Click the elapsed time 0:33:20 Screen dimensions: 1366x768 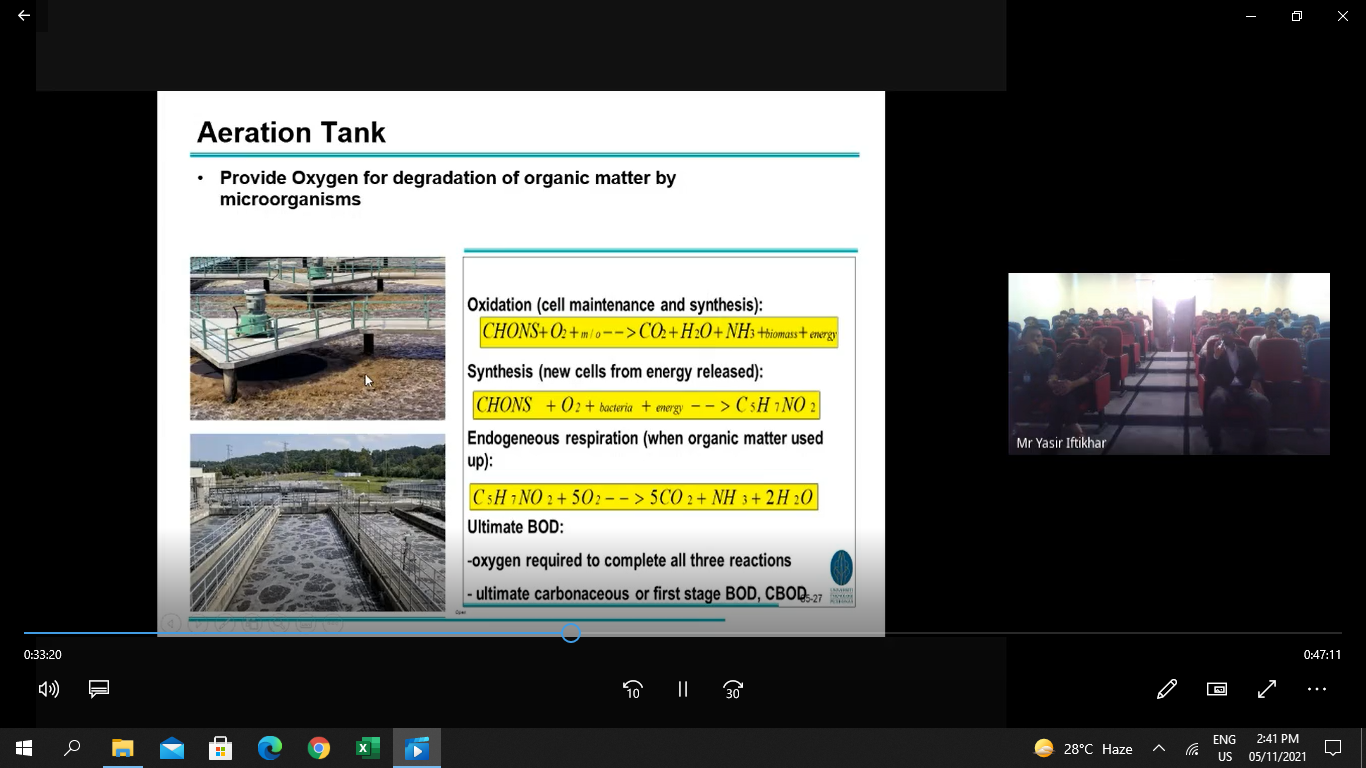43,655
